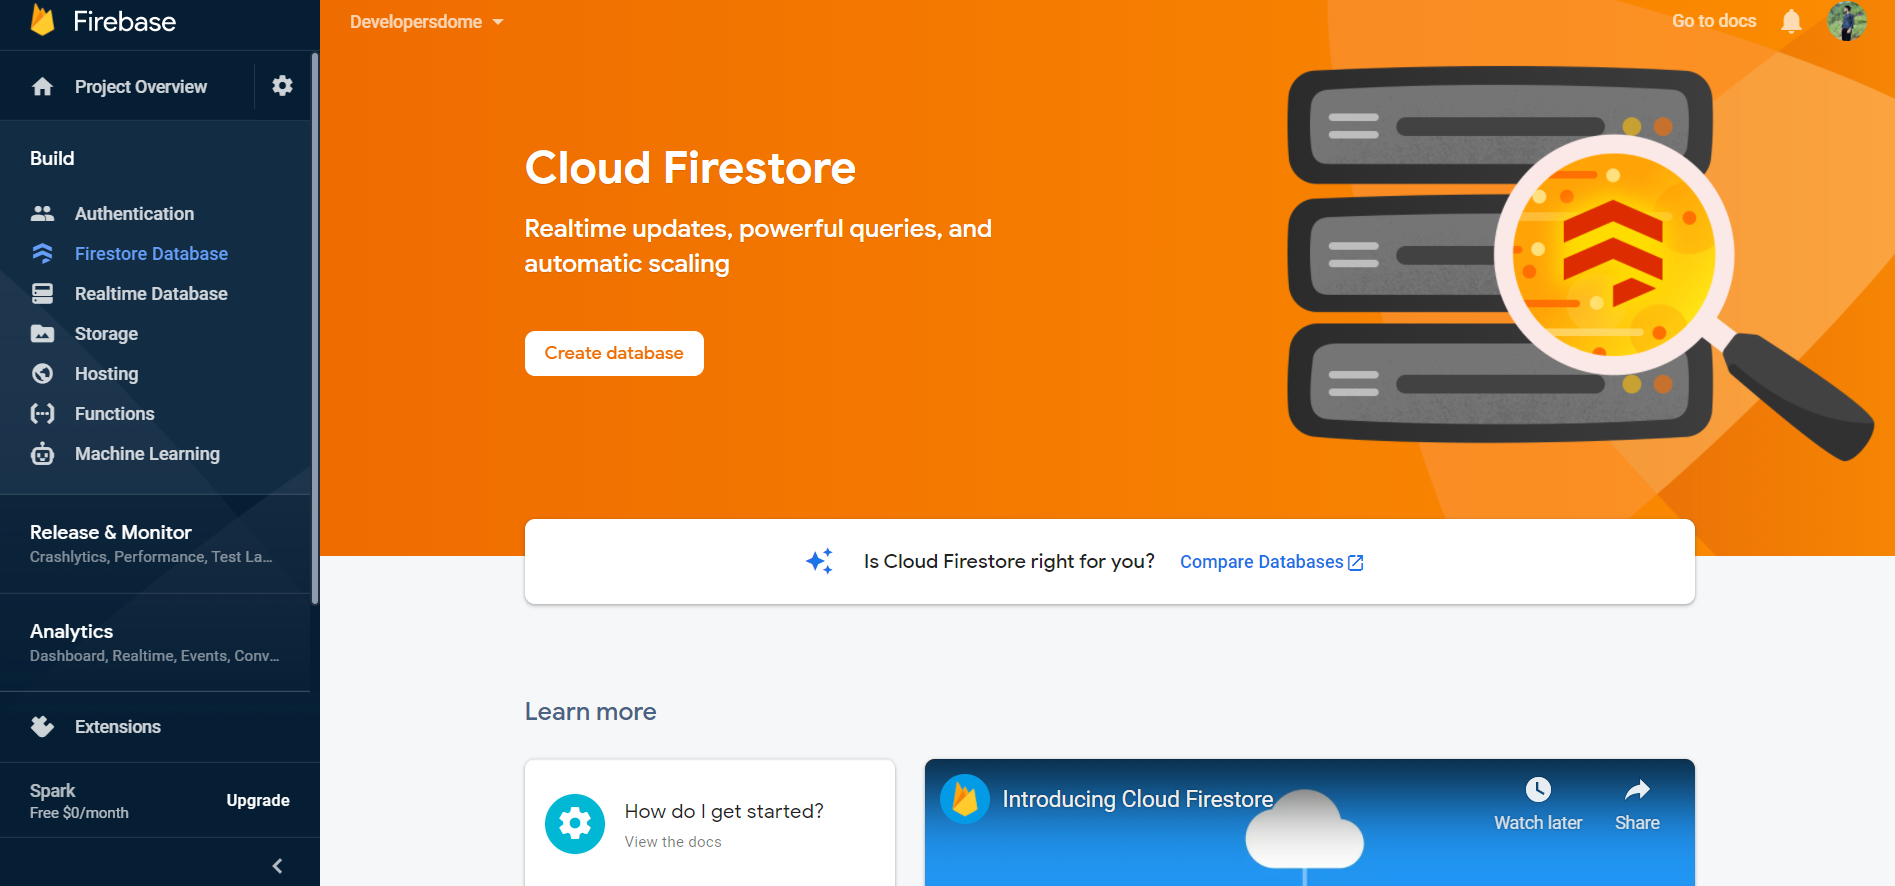
Task: Open Realtime Database from sidebar
Action: 151,294
